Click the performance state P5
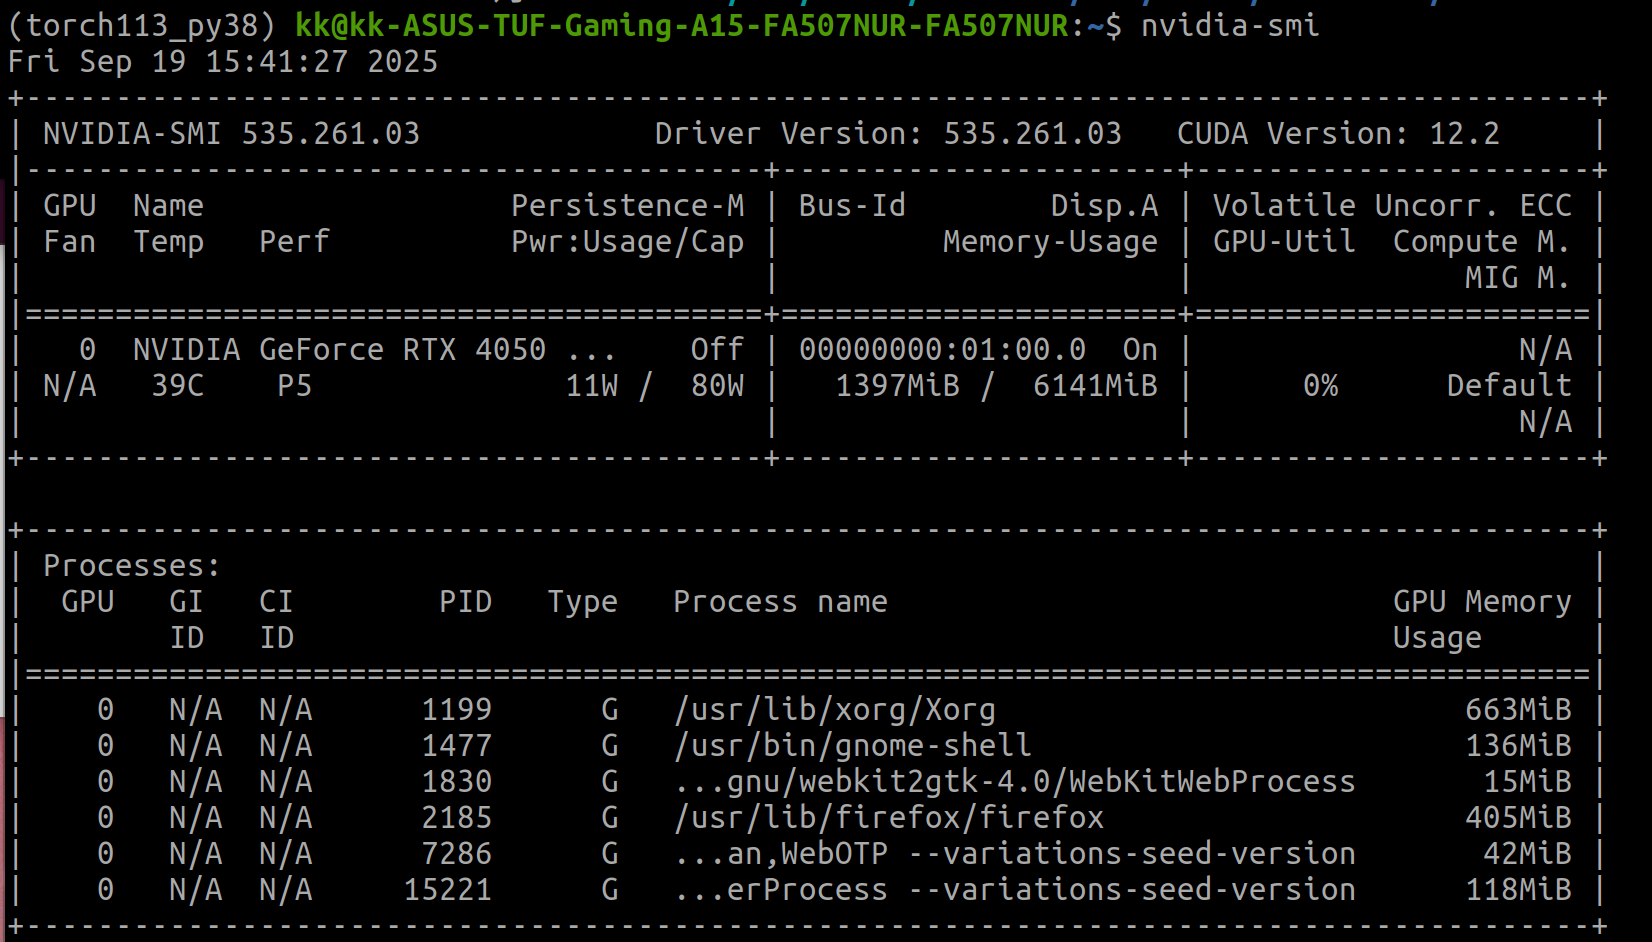 [x=294, y=386]
